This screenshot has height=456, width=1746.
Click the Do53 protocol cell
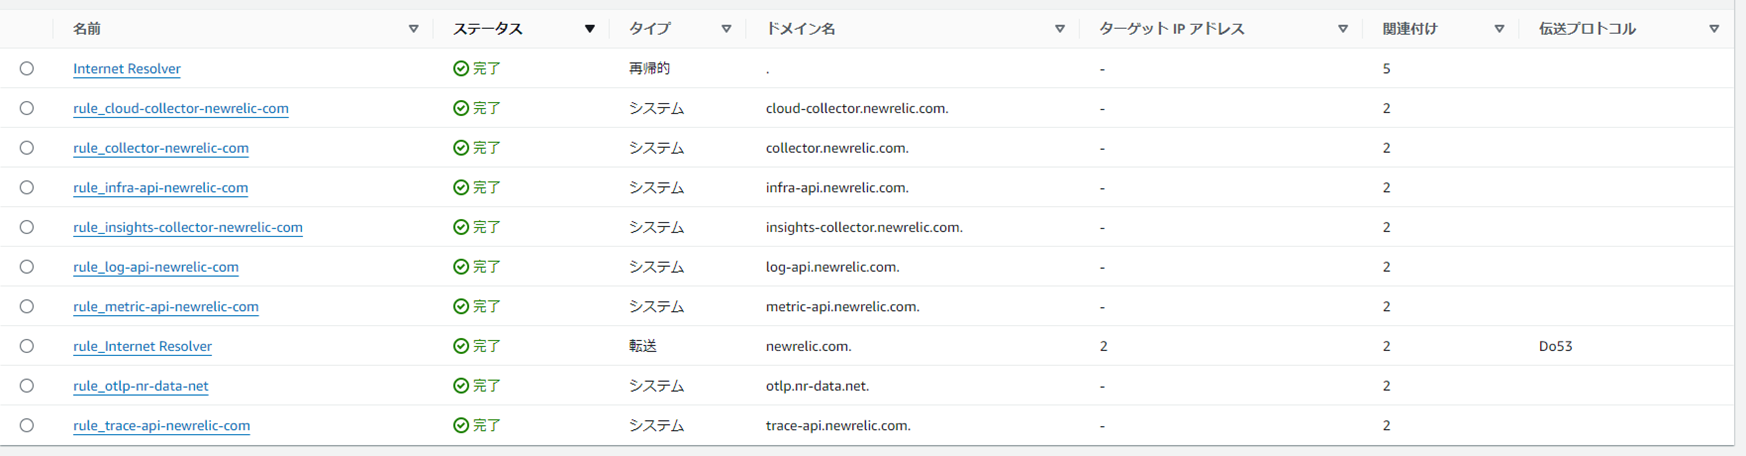1556,346
